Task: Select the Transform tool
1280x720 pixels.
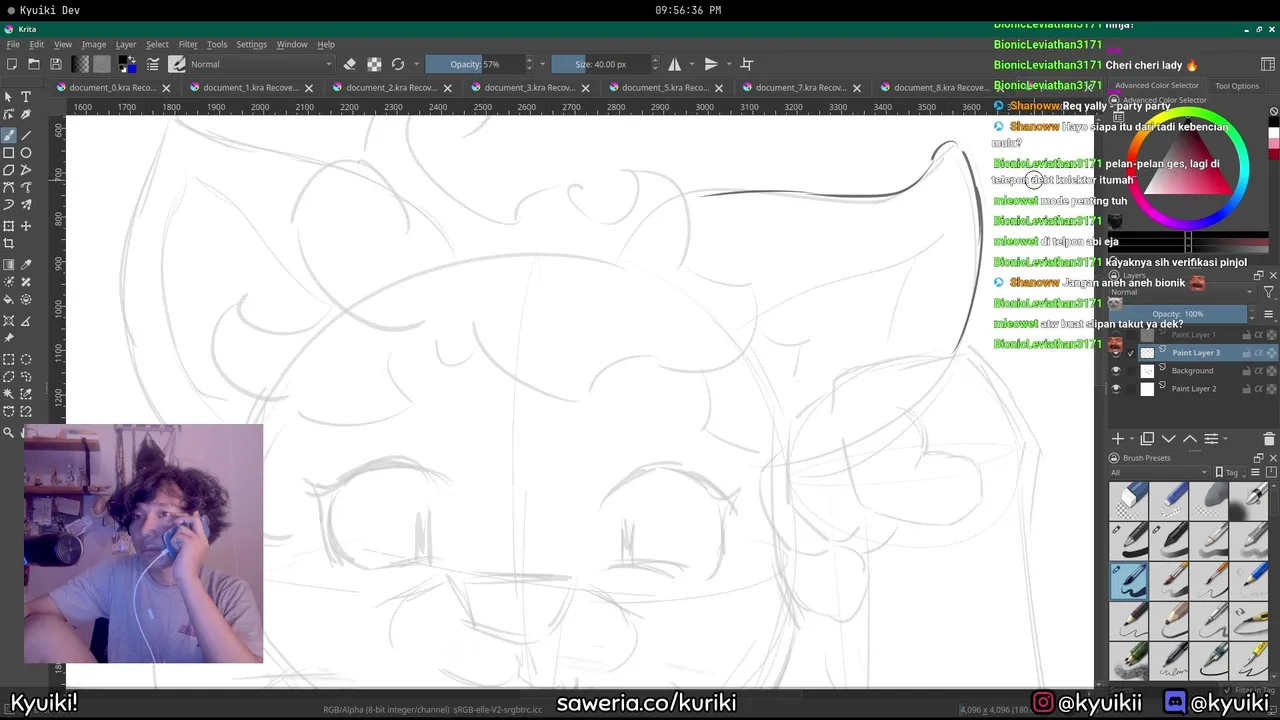Action: 9,226
